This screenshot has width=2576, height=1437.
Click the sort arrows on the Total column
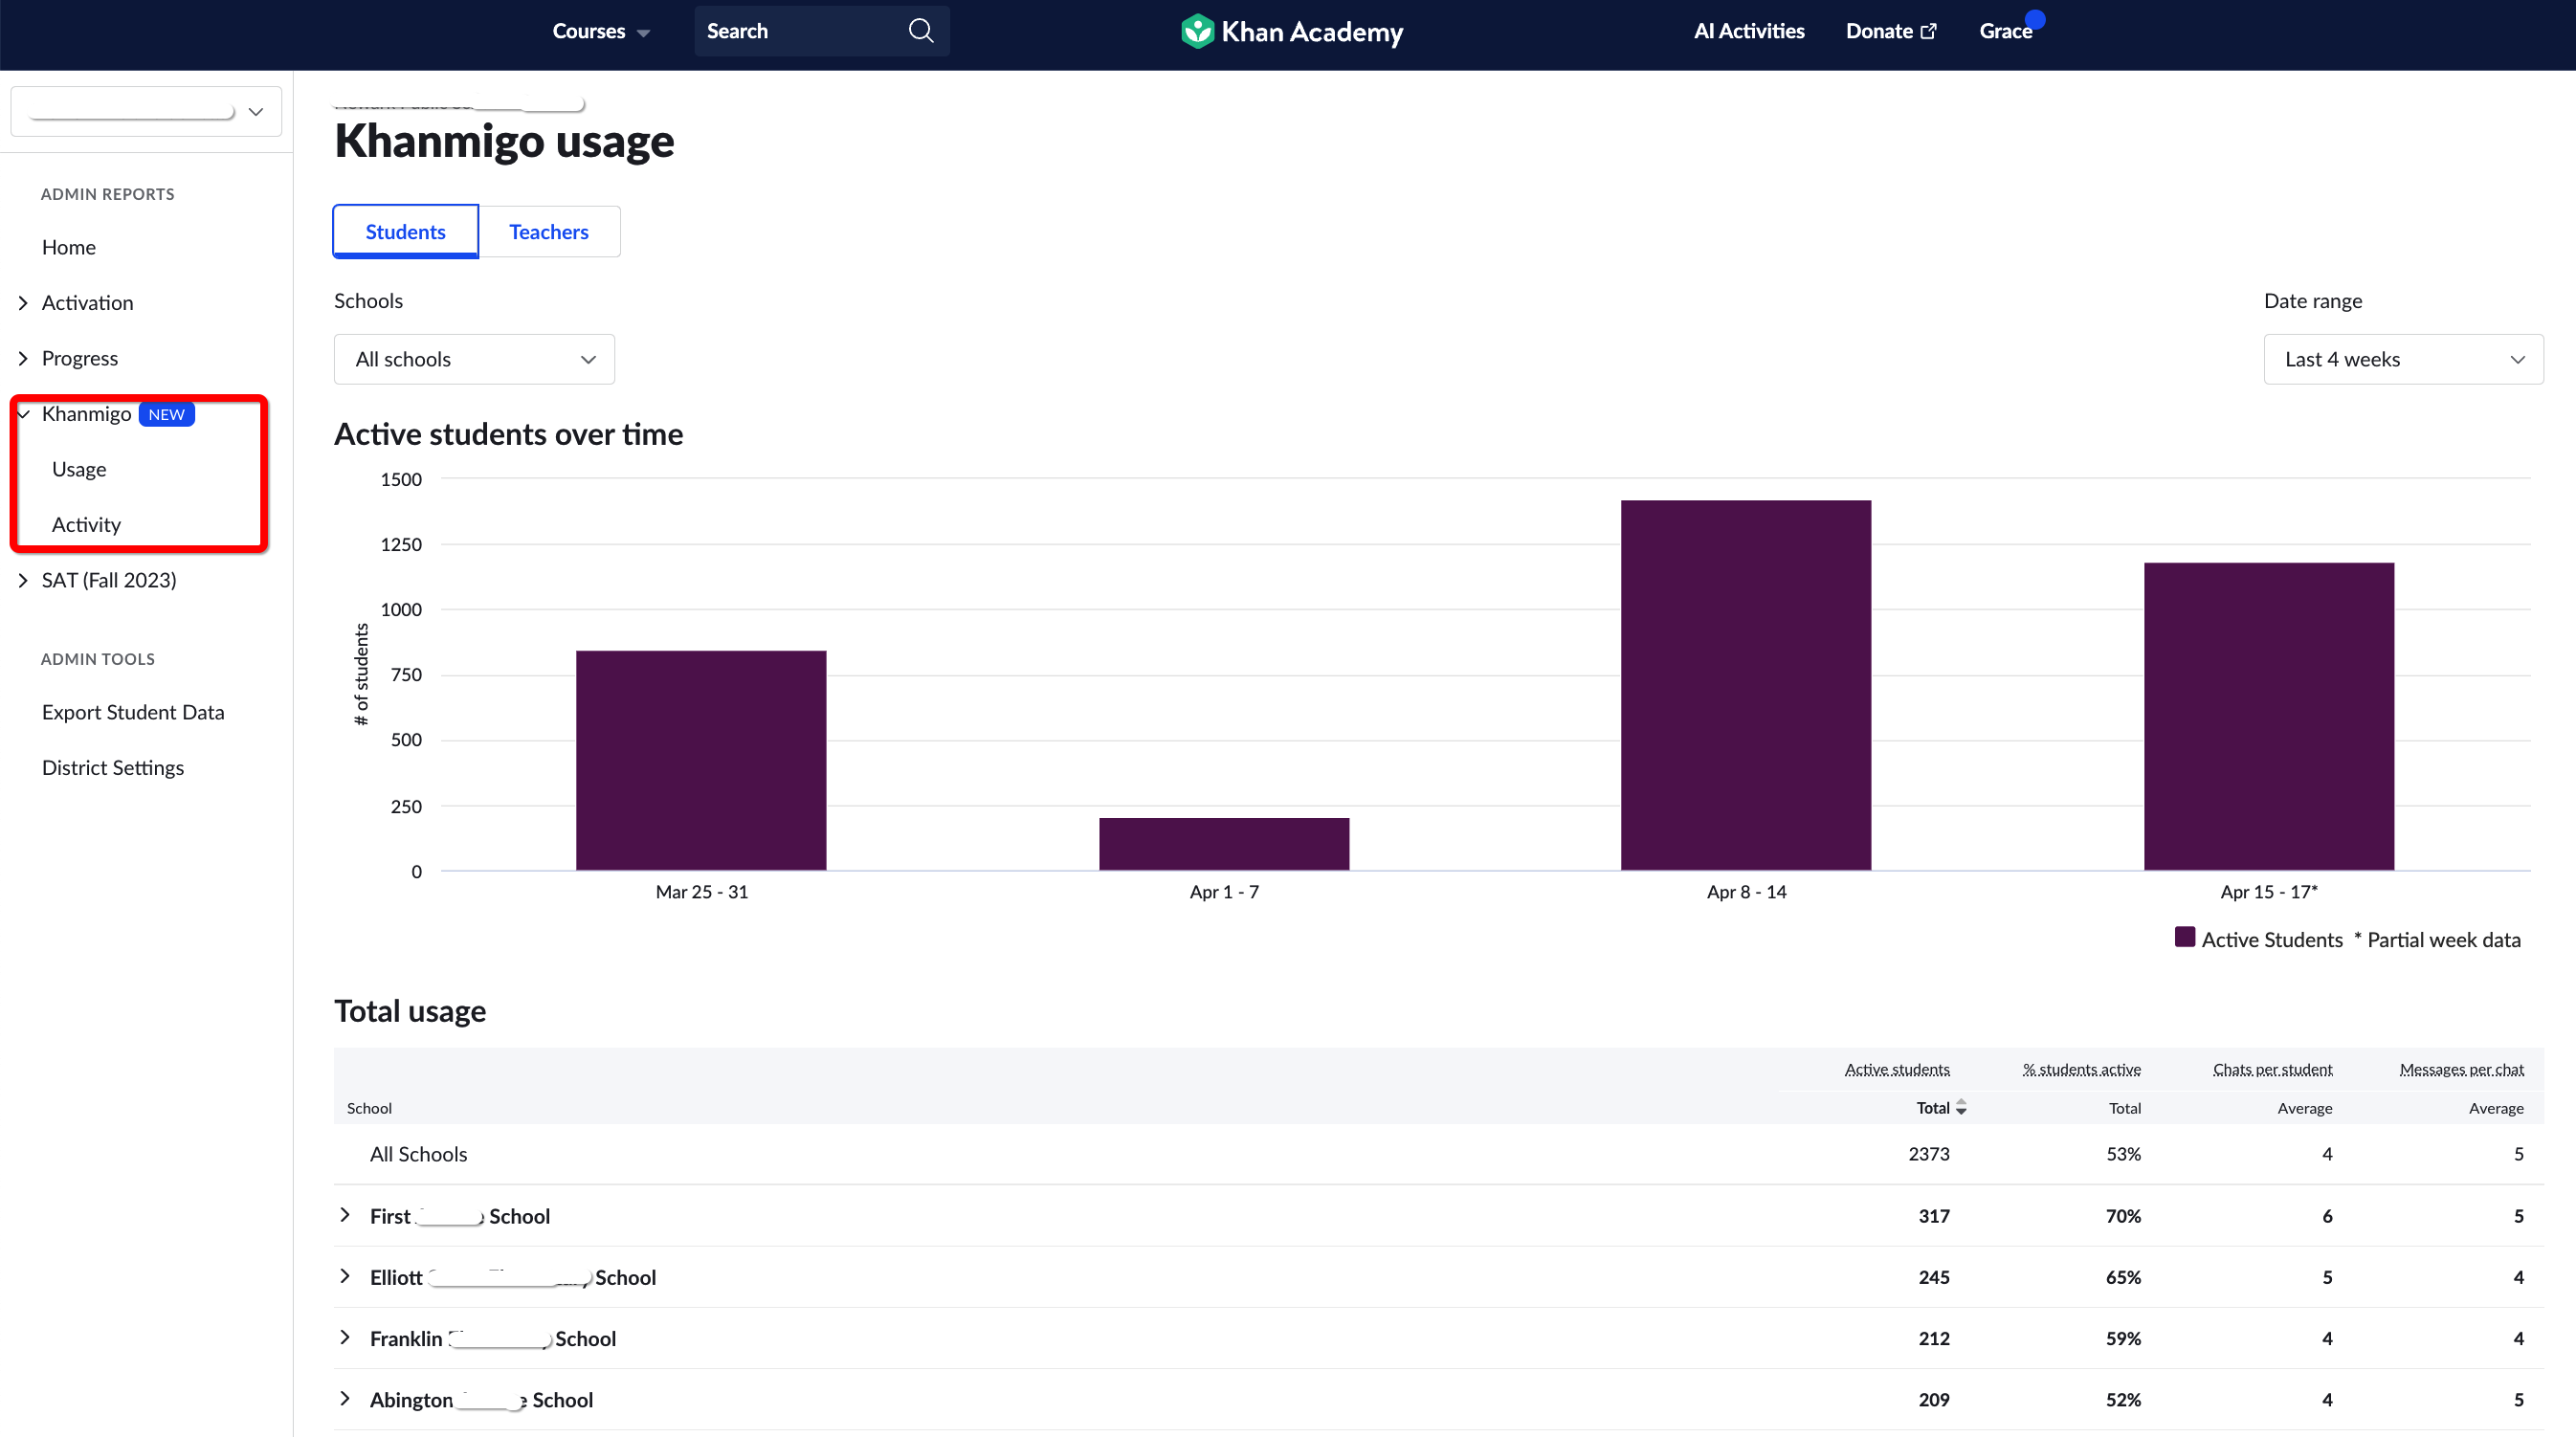click(x=1963, y=1108)
